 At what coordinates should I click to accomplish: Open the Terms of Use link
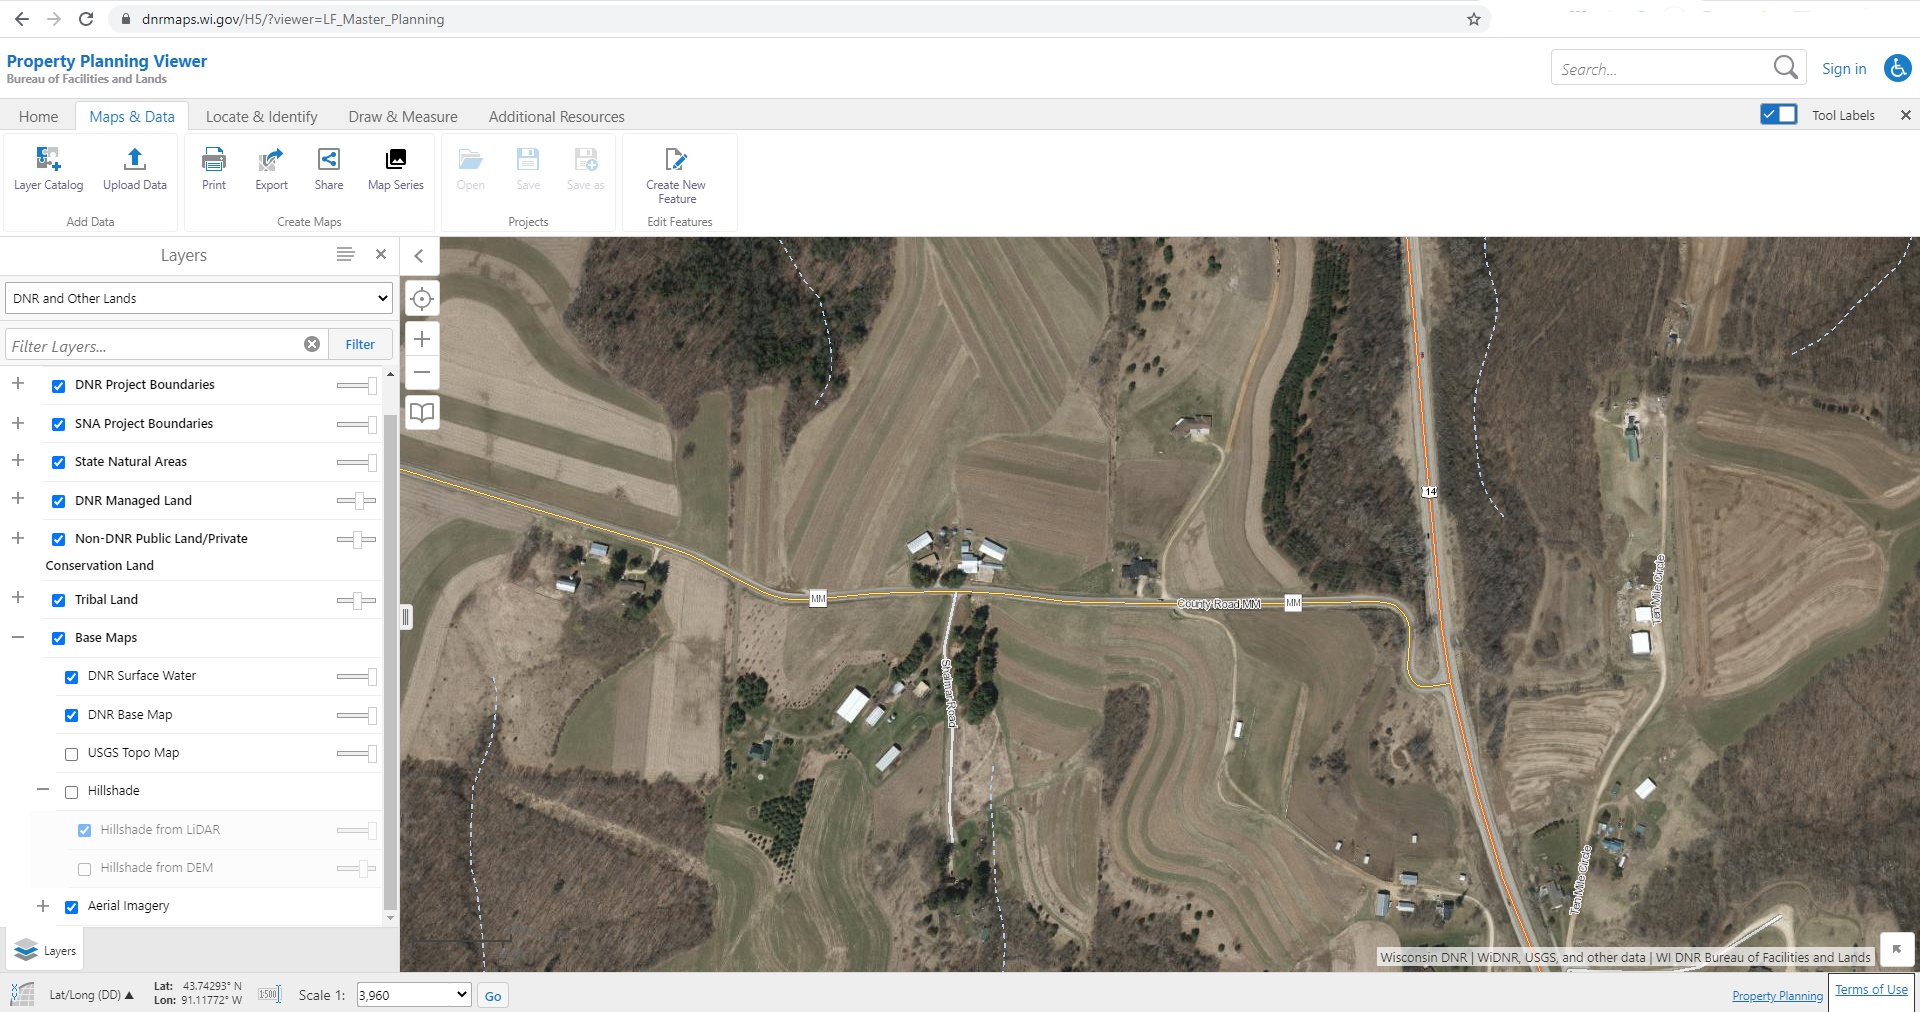[1871, 990]
